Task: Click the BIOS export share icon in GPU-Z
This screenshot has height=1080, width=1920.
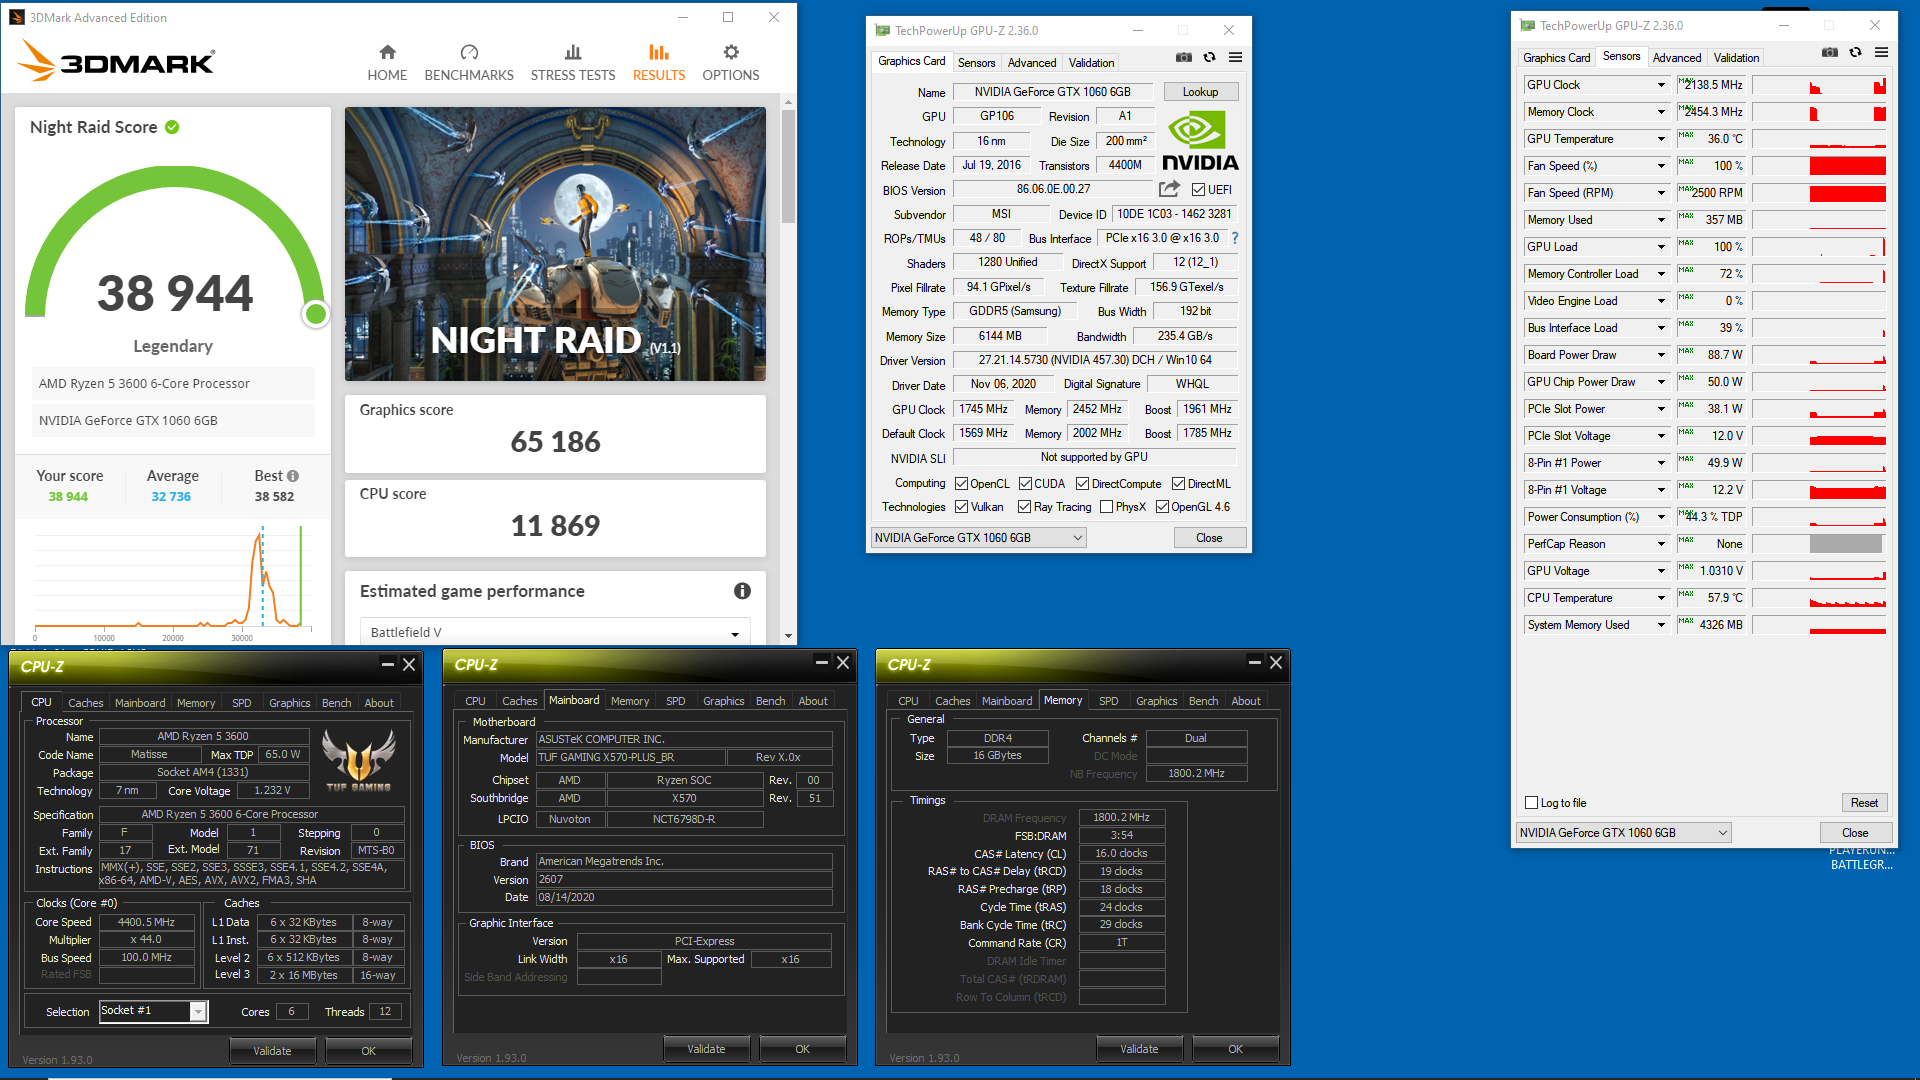Action: (1169, 189)
